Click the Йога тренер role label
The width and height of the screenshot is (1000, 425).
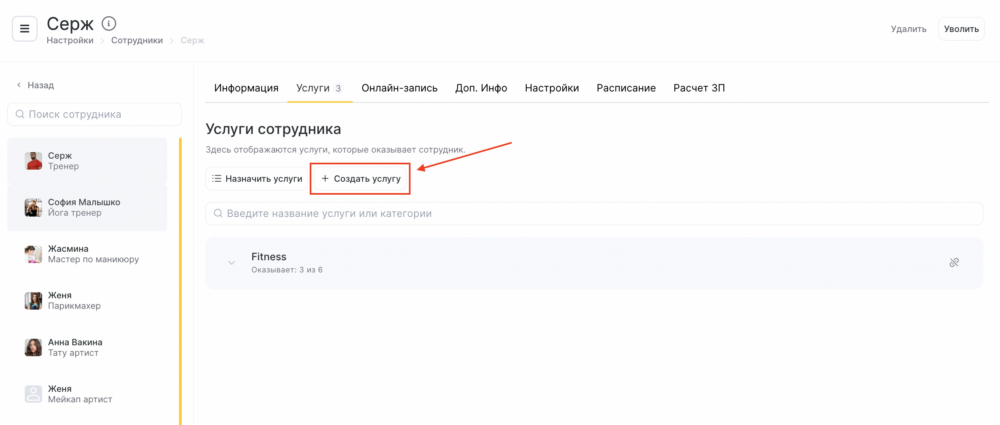pyautogui.click(x=75, y=213)
